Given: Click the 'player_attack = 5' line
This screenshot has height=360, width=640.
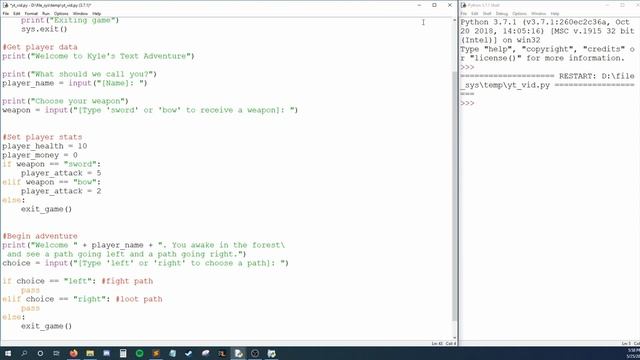Looking at the screenshot, I should 61,173.
